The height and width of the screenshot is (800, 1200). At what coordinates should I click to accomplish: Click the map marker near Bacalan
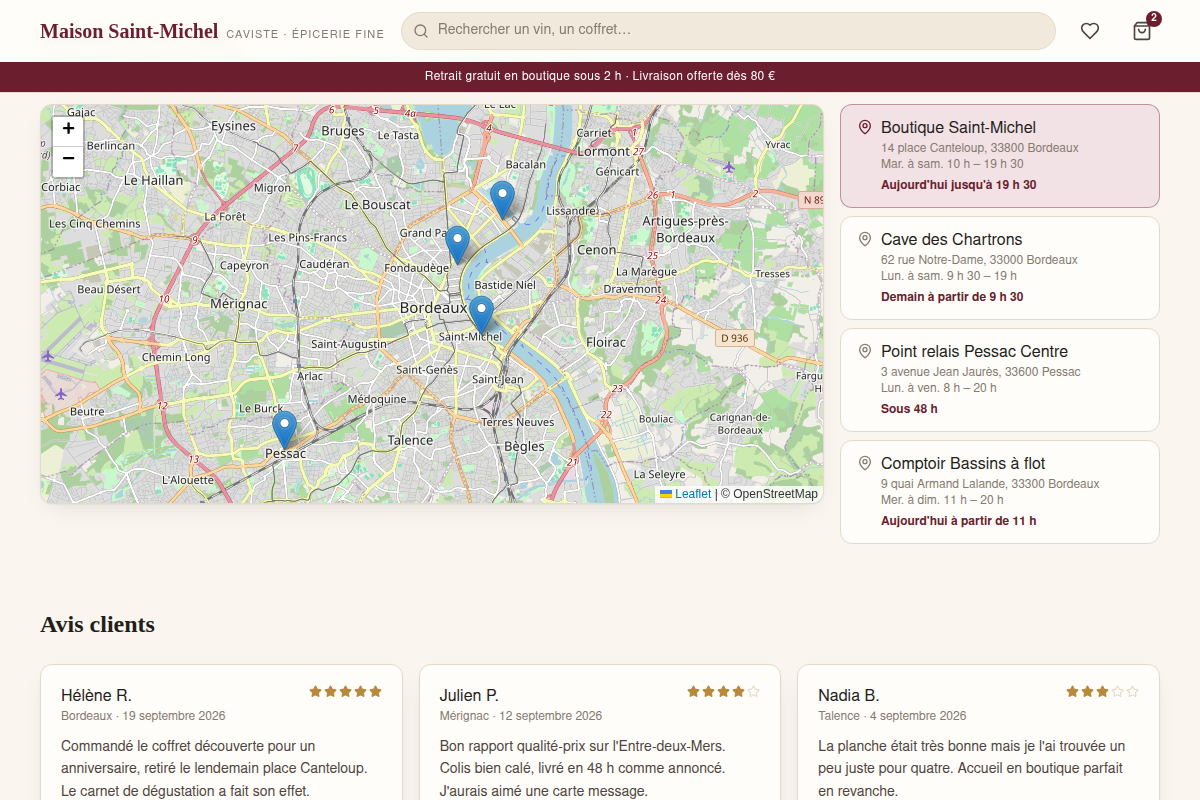pos(503,200)
